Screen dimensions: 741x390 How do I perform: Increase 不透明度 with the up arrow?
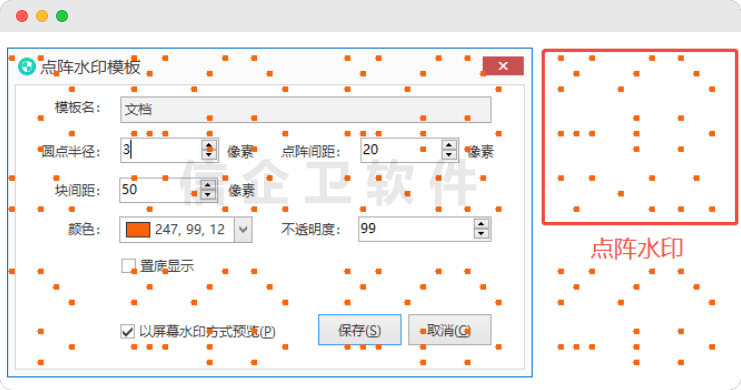coord(481,224)
